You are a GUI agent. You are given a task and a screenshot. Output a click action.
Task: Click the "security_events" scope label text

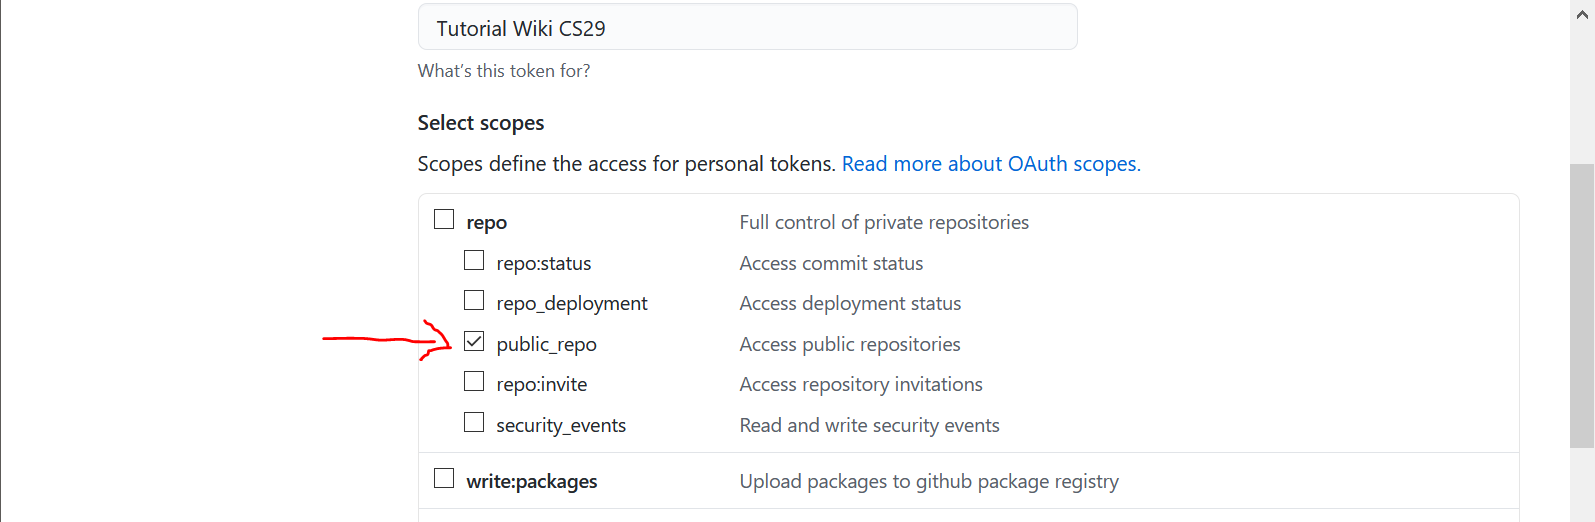click(560, 426)
